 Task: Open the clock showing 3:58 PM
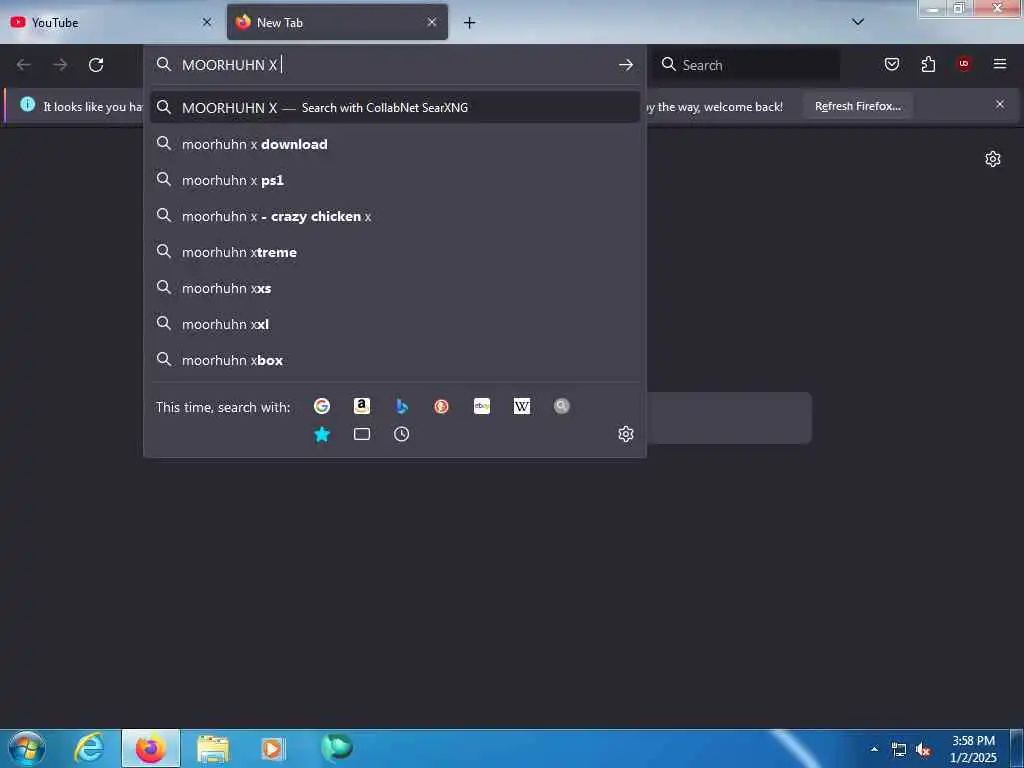[x=973, y=749]
